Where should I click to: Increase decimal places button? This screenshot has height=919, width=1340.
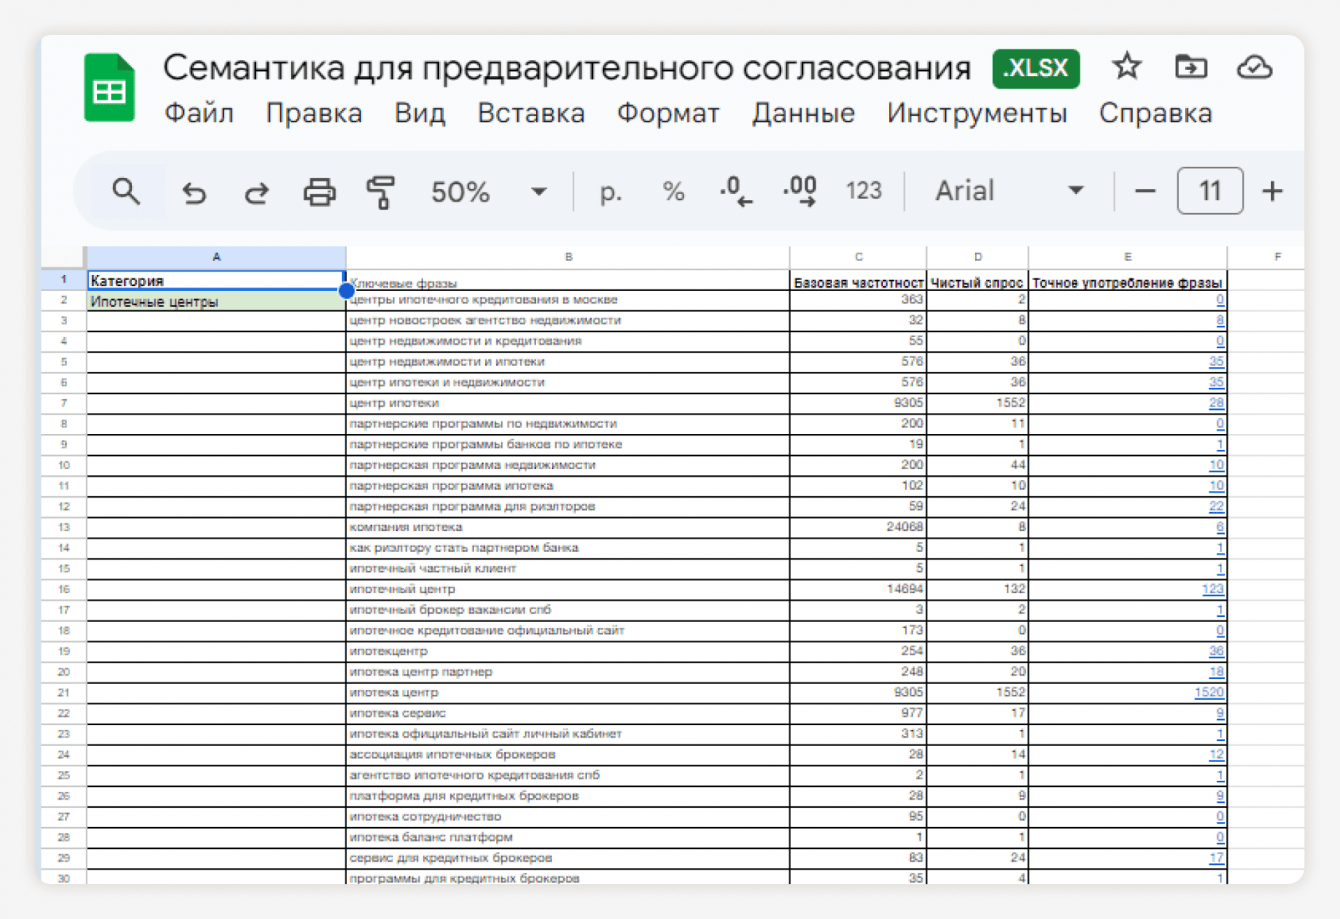coord(800,191)
